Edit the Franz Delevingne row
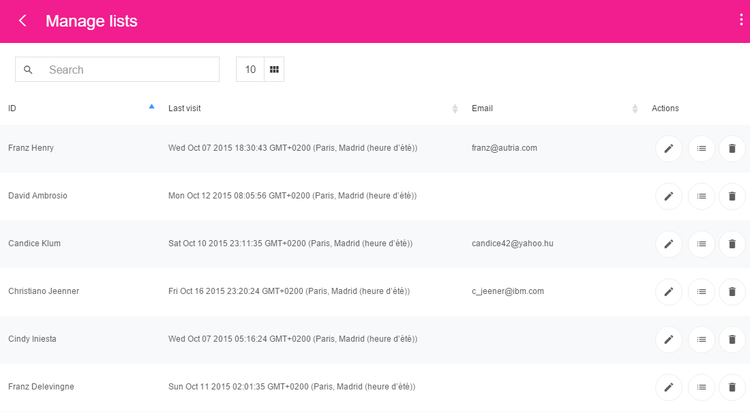The height and width of the screenshot is (412, 750). coord(669,387)
